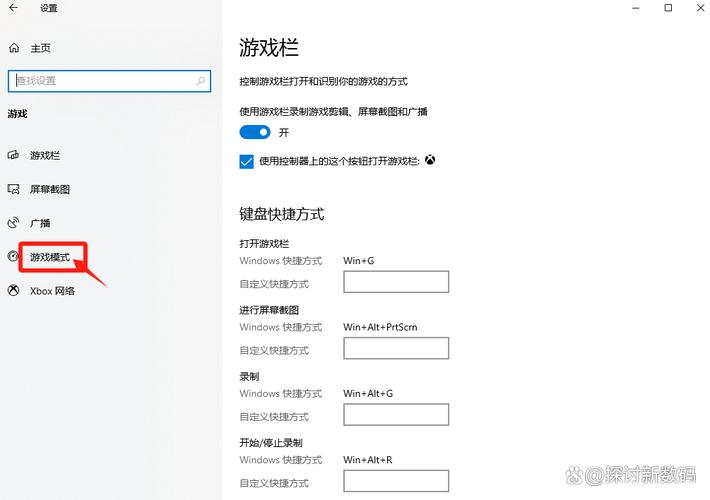
Task: Click the 游戏 category heading in sidebar
Action: tap(17, 114)
